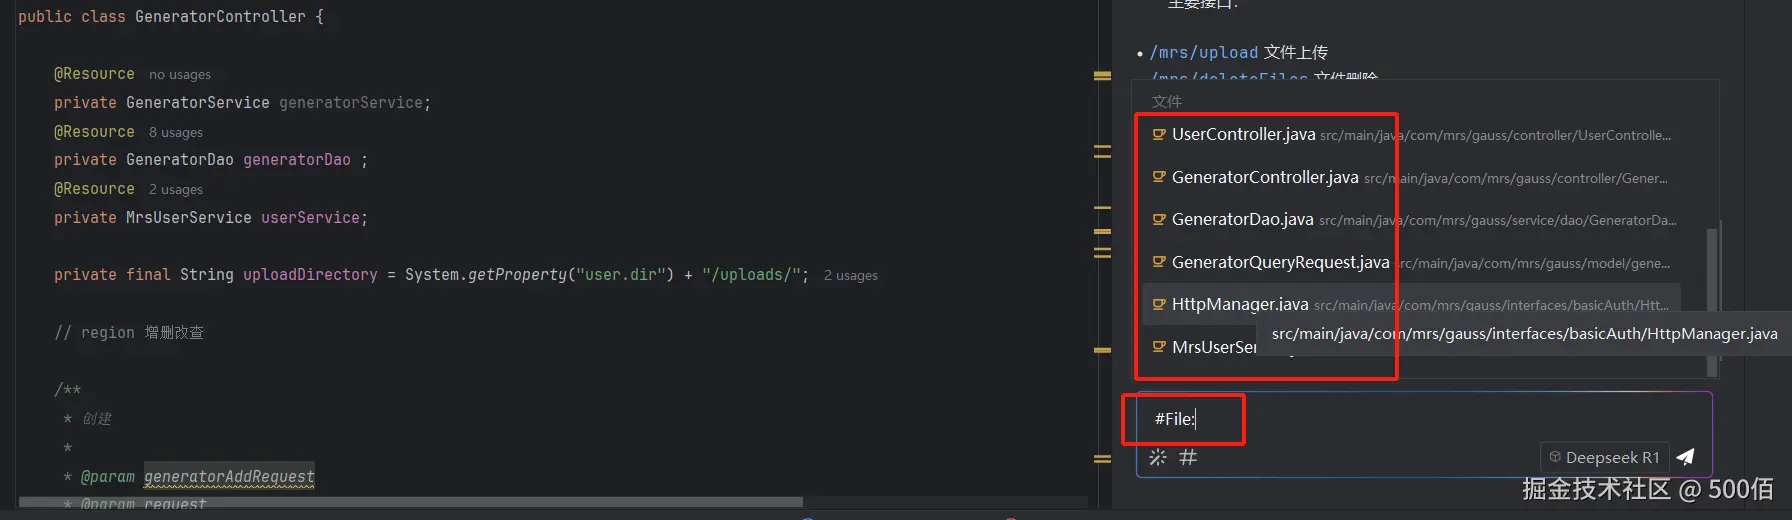Open the Deepseek R1 model selector

(x=1604, y=457)
